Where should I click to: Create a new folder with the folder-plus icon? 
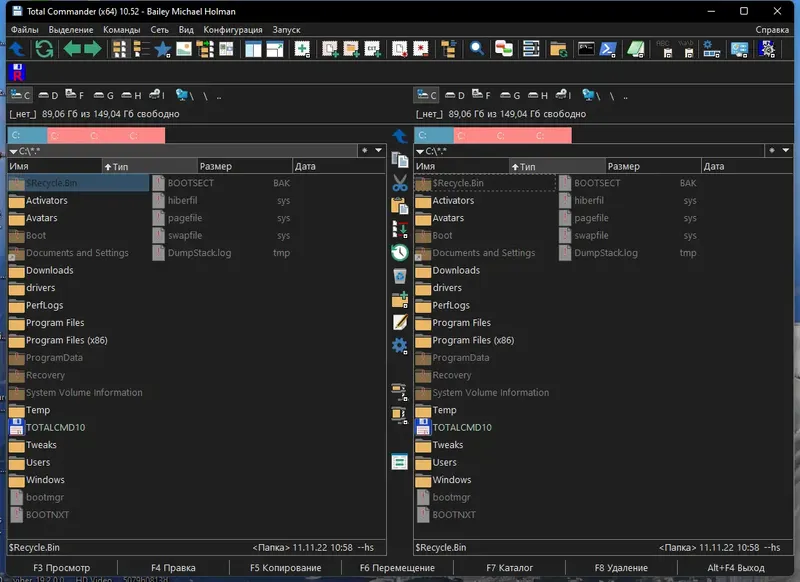point(399,300)
